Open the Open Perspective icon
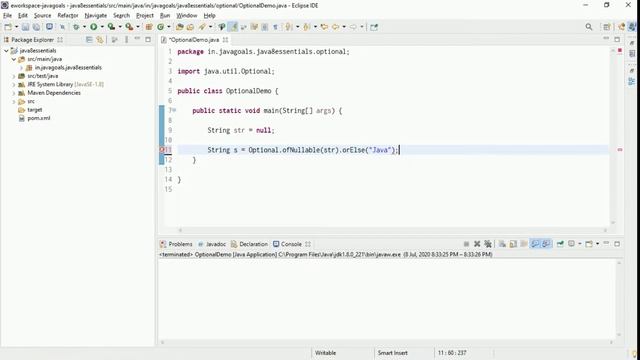640x360 pixels. click(607, 27)
